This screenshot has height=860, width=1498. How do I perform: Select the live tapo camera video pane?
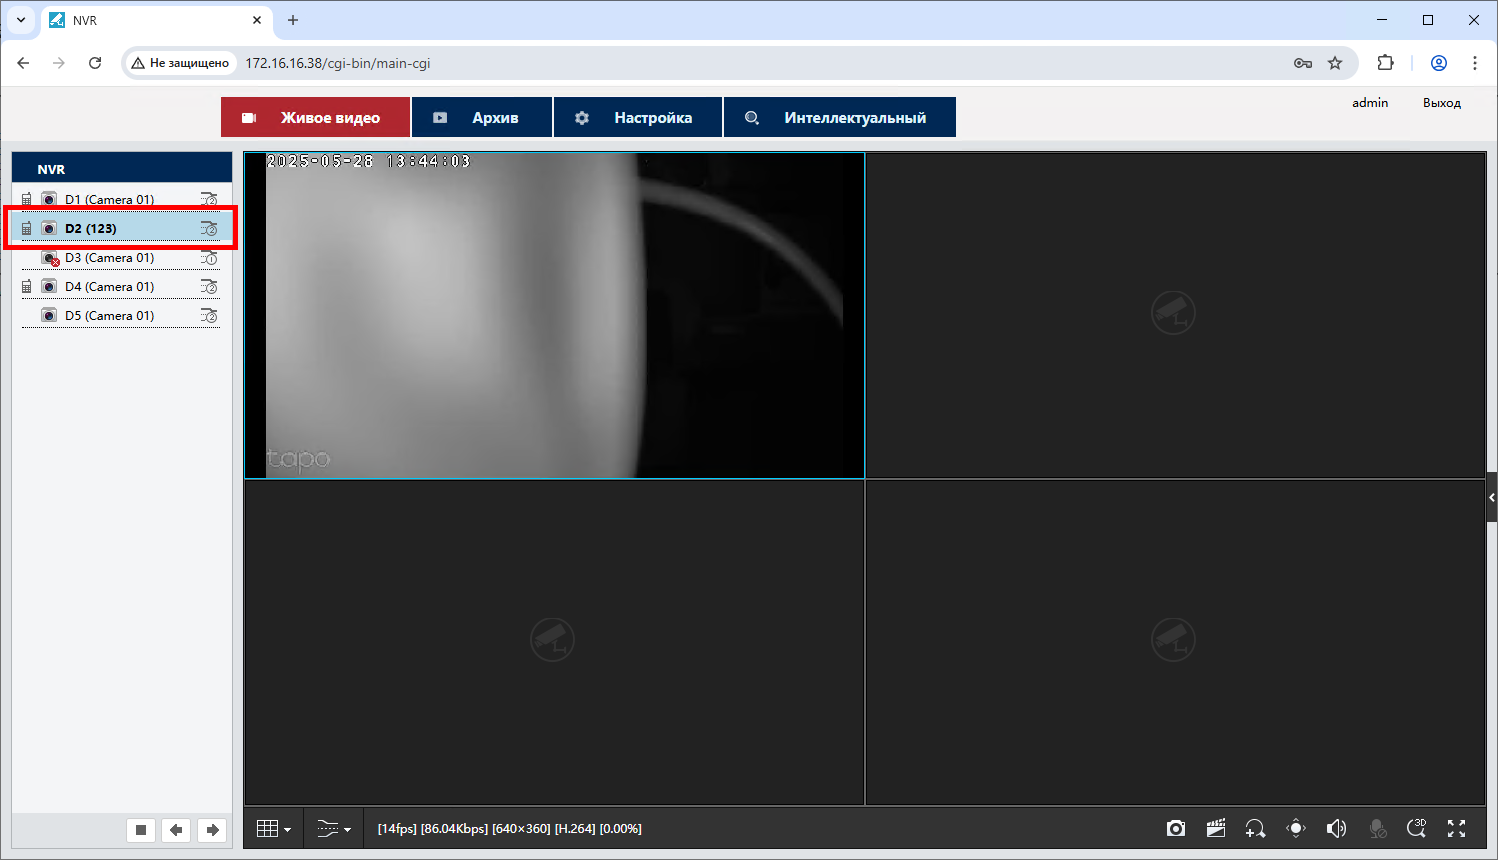[x=555, y=316]
